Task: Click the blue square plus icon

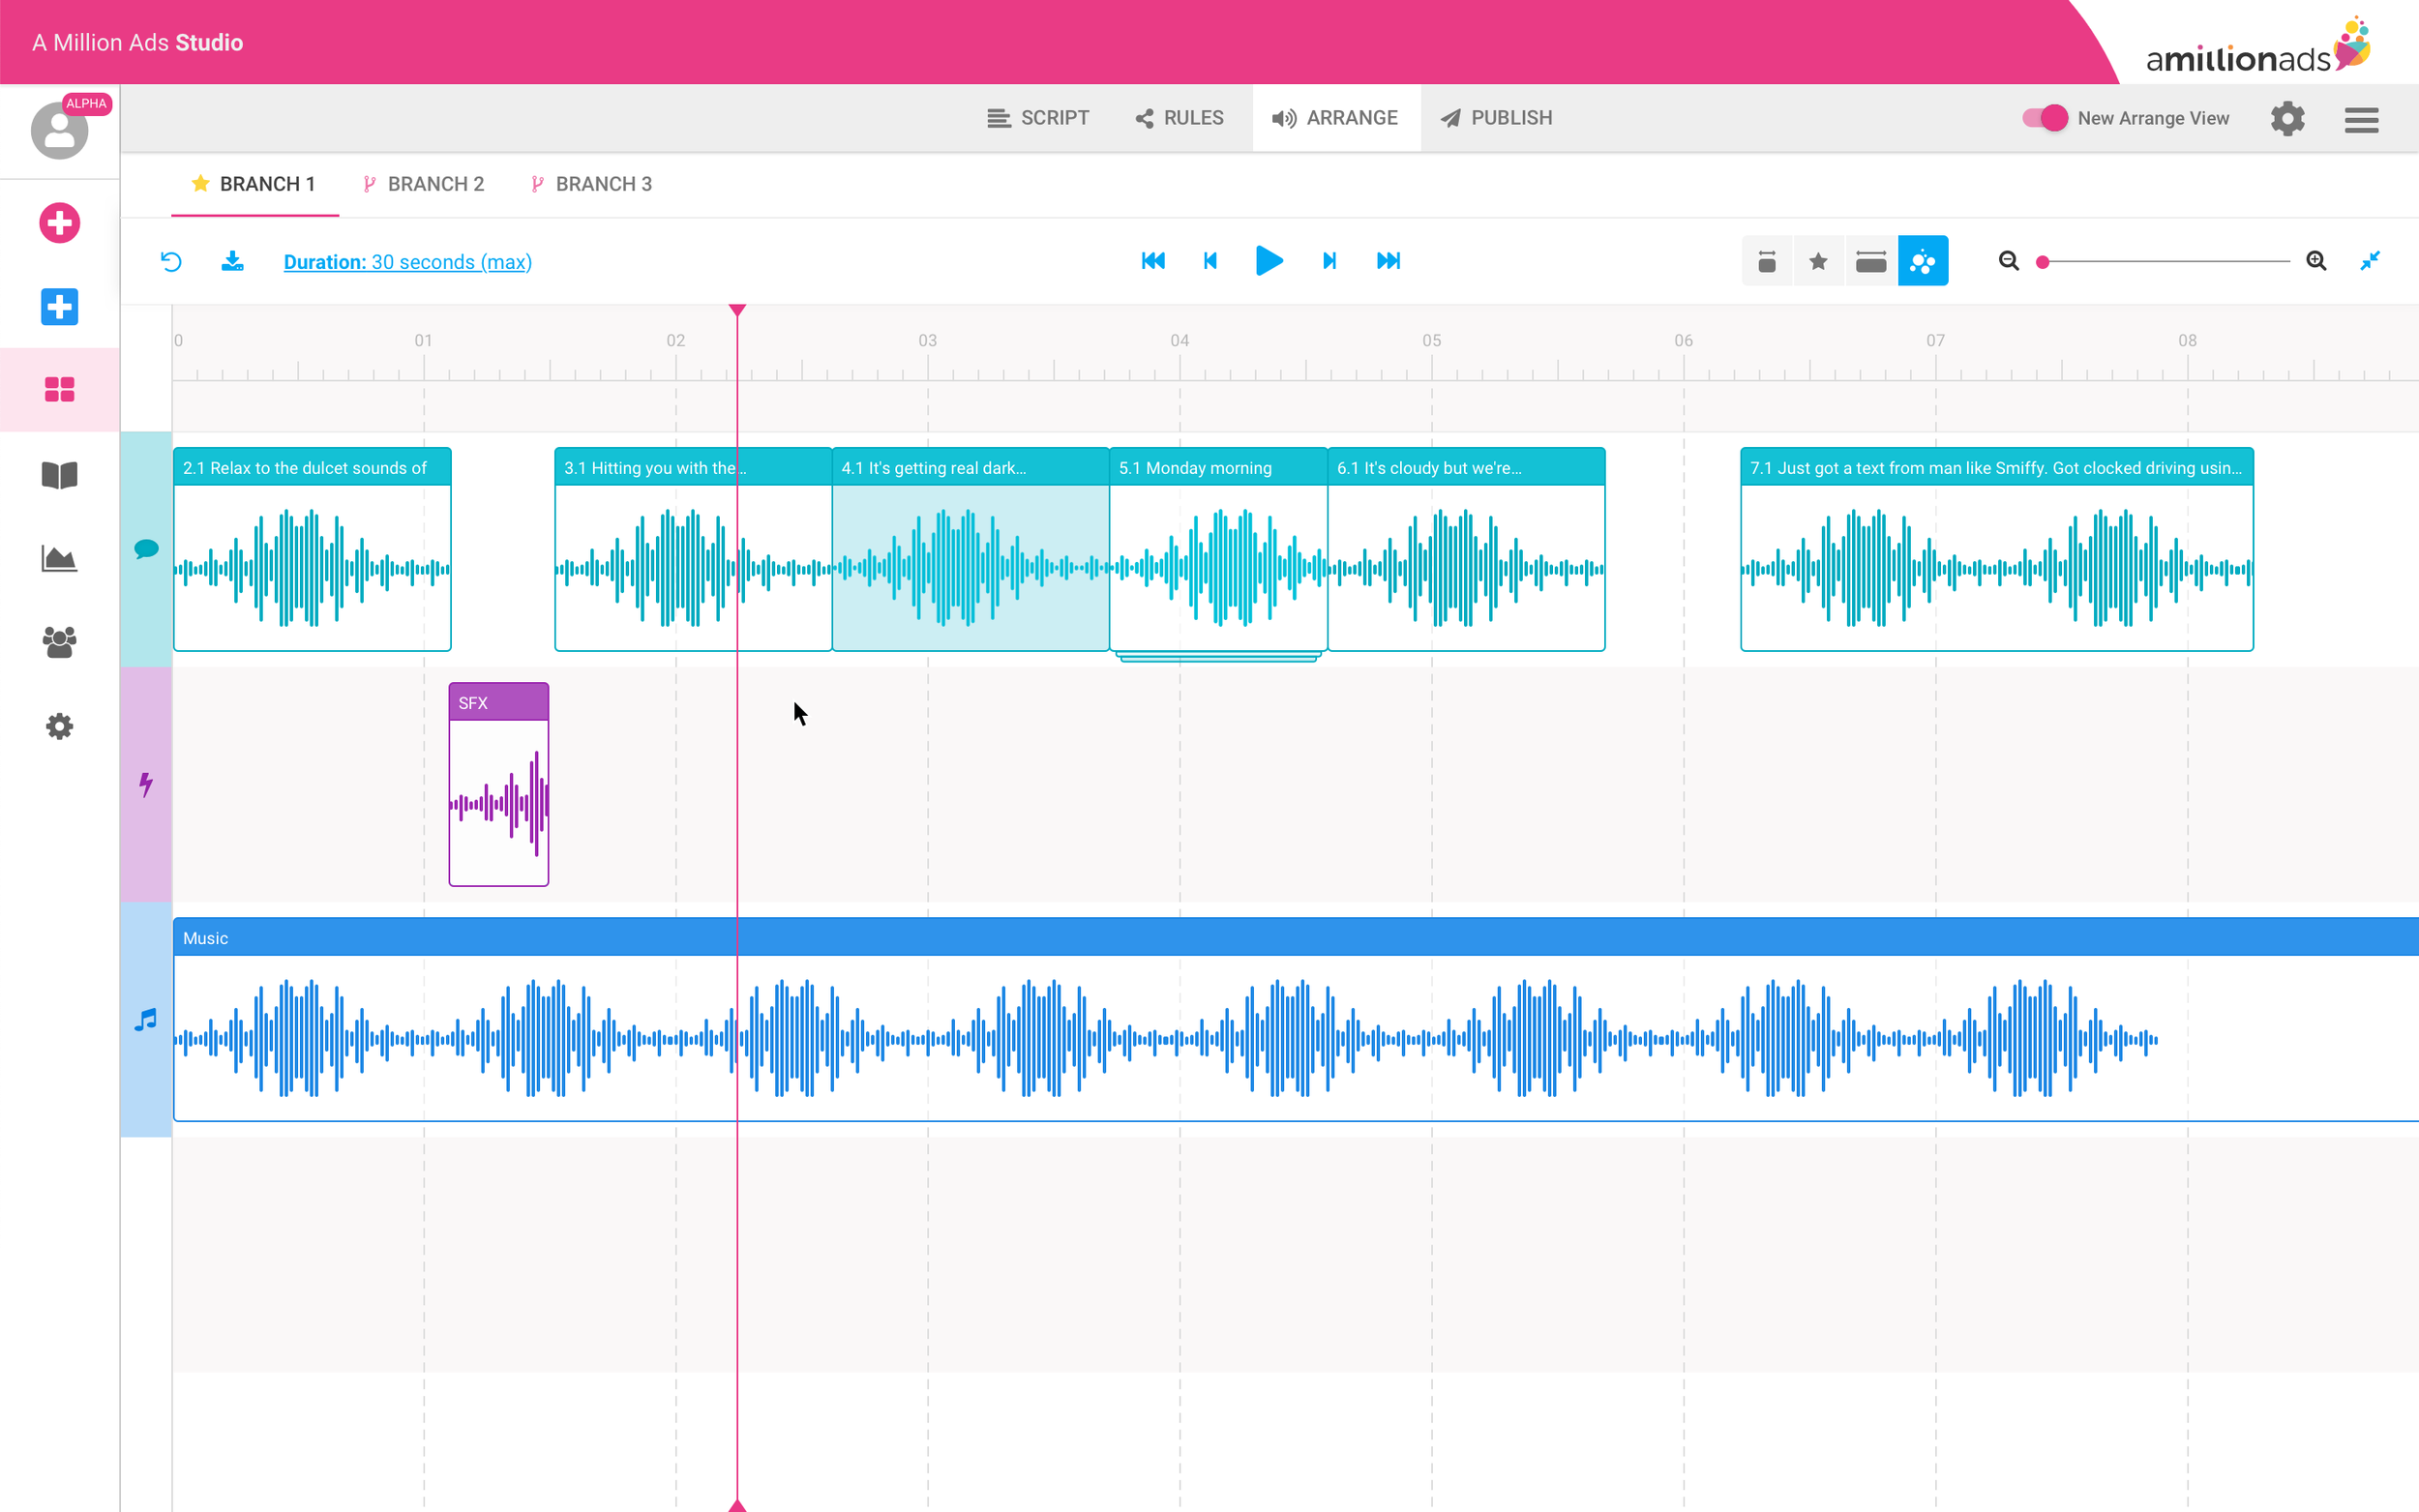Action: click(59, 306)
